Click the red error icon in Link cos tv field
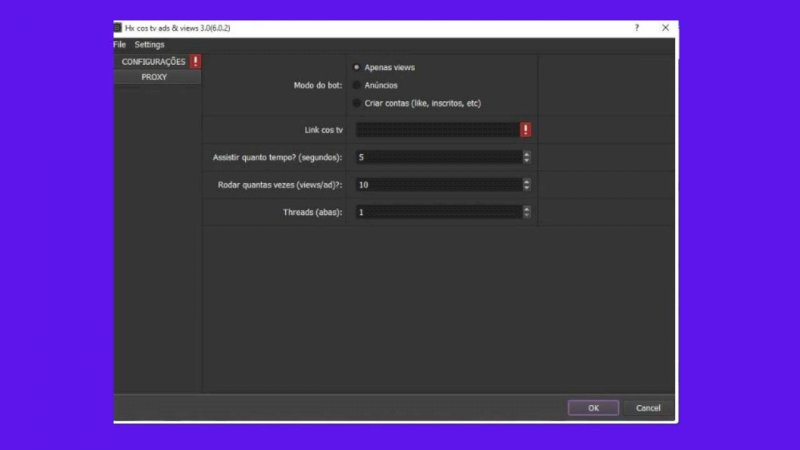 point(526,130)
